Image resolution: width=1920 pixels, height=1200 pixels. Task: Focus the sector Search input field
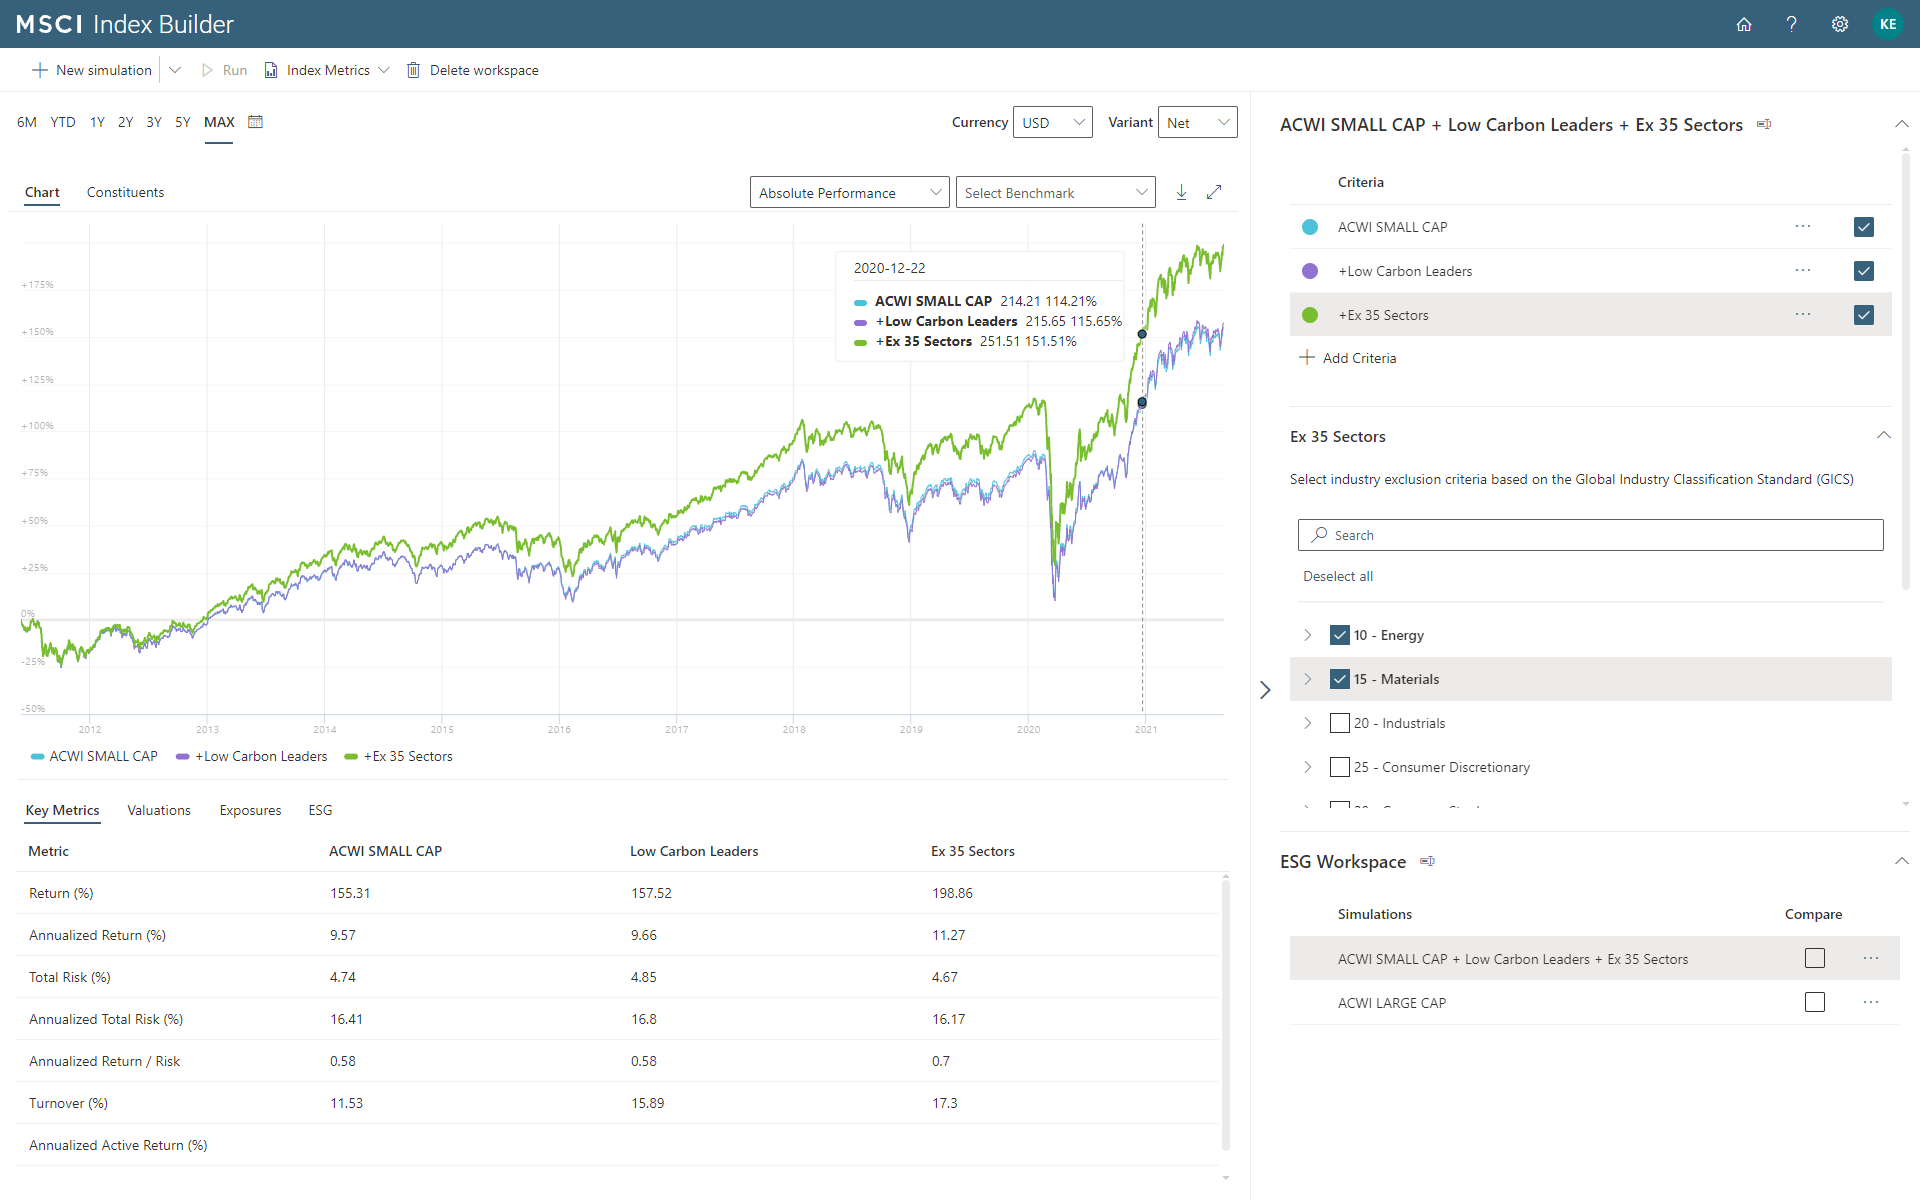tap(1590, 535)
